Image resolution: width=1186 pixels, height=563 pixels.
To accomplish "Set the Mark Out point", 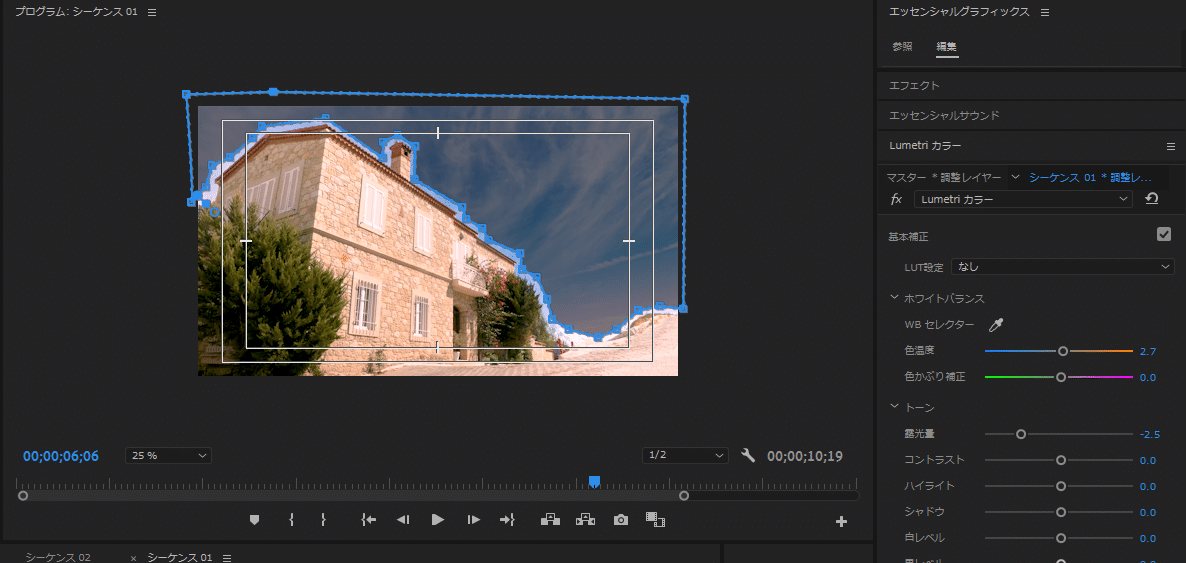I will [x=323, y=520].
